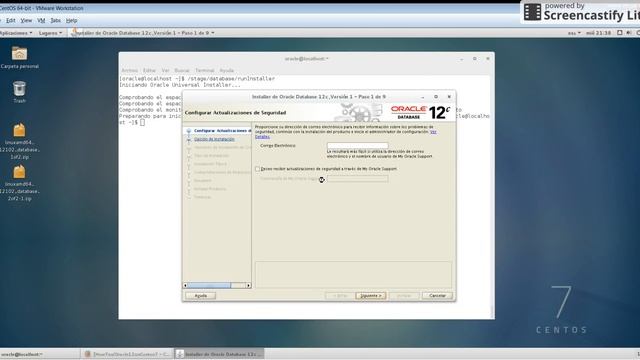Minimize the Oracle installer window
This screenshot has width=640, height=360.
pyautogui.click(x=423, y=97)
